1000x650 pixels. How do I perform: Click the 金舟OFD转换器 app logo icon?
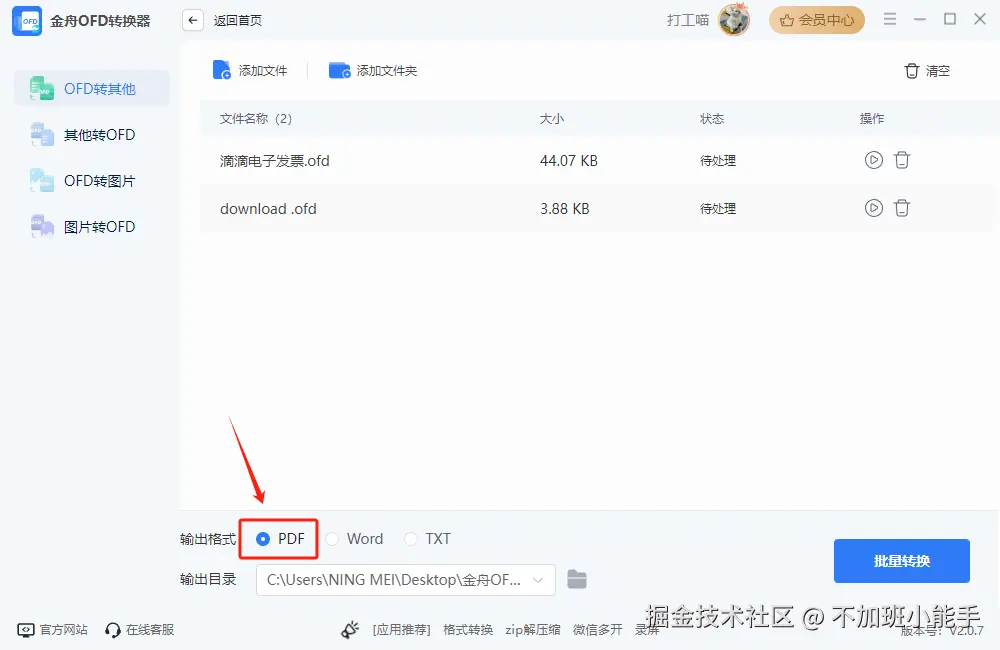(27, 21)
